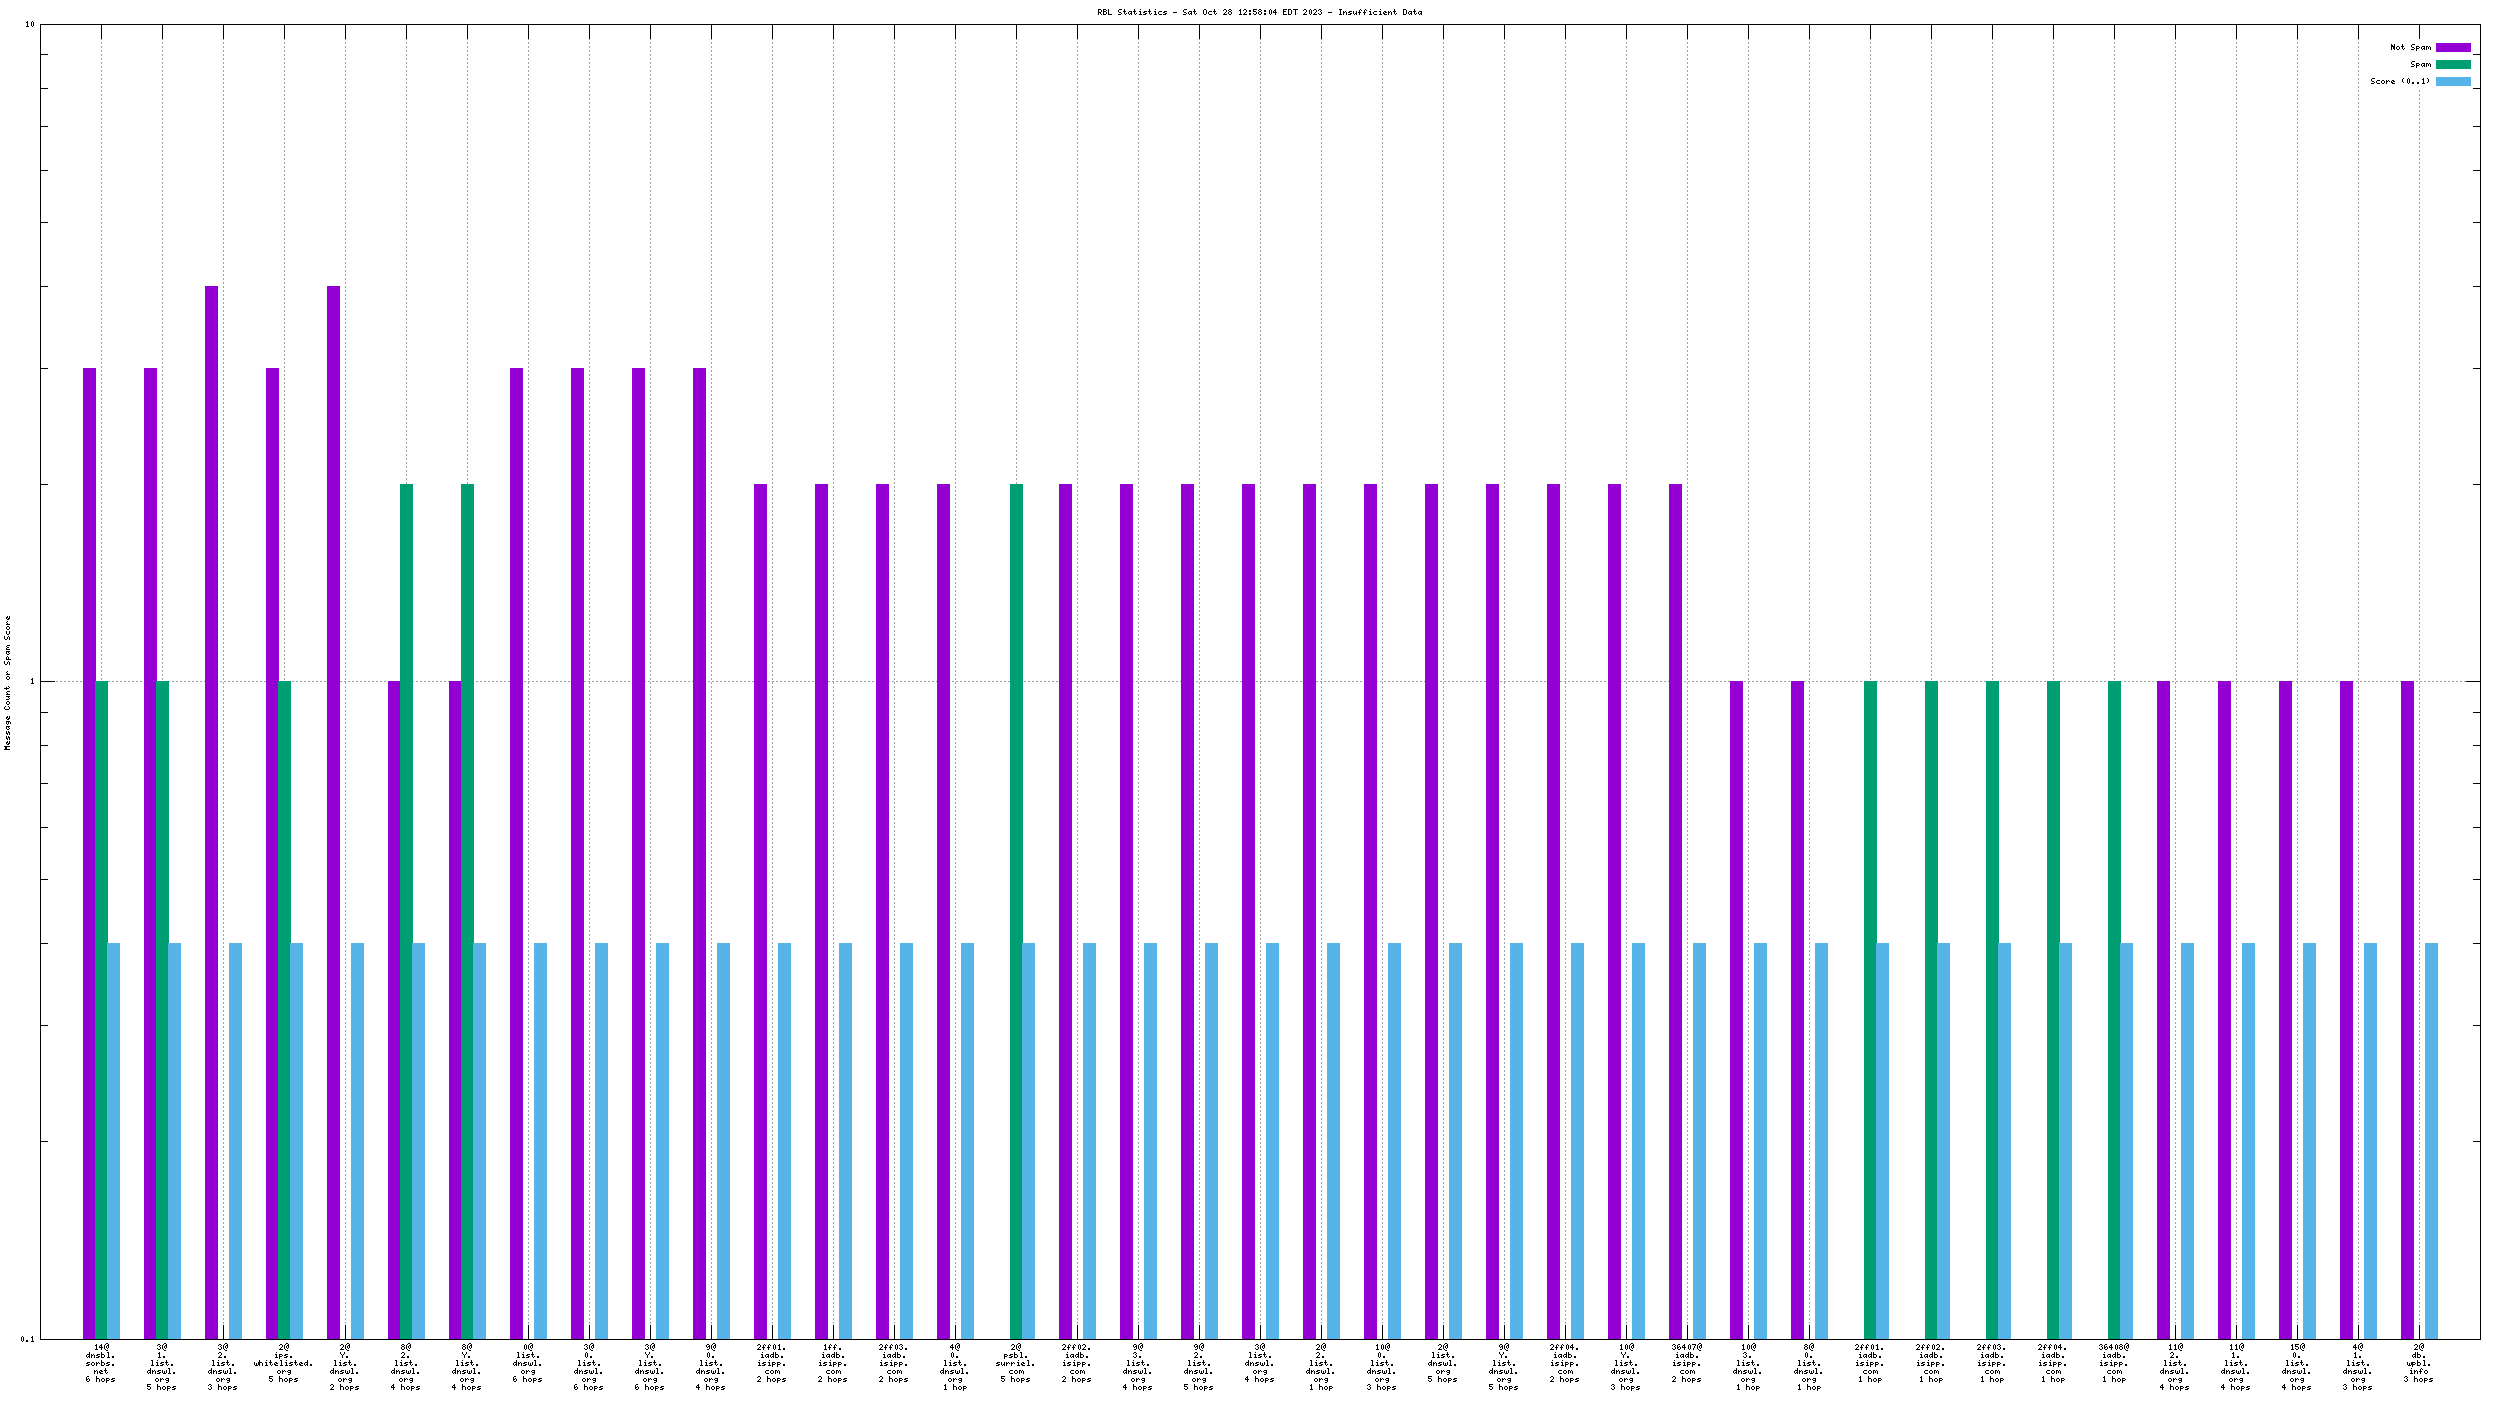Viewport: 2496px width, 1404px height.
Task: Click the Message Count or Spam Score axis label
Action: (x=7, y=682)
